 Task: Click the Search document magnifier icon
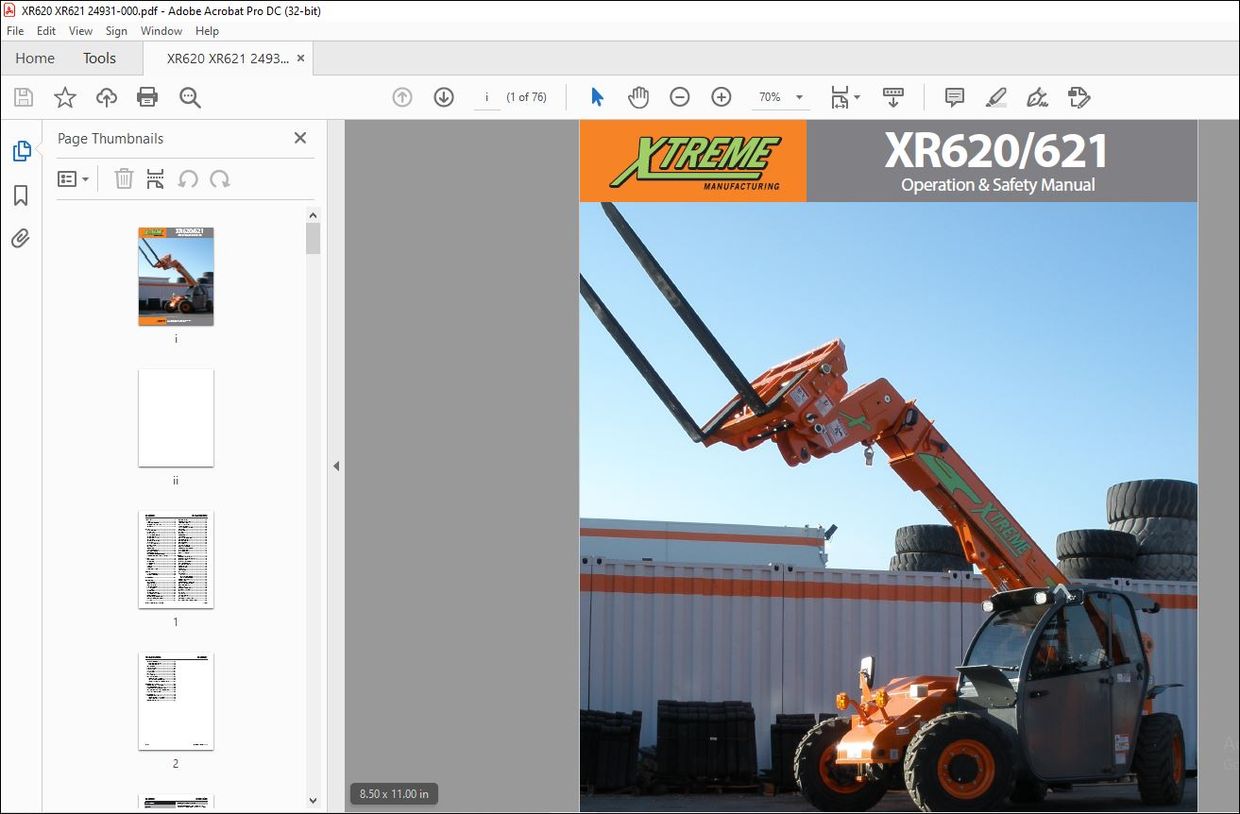190,97
